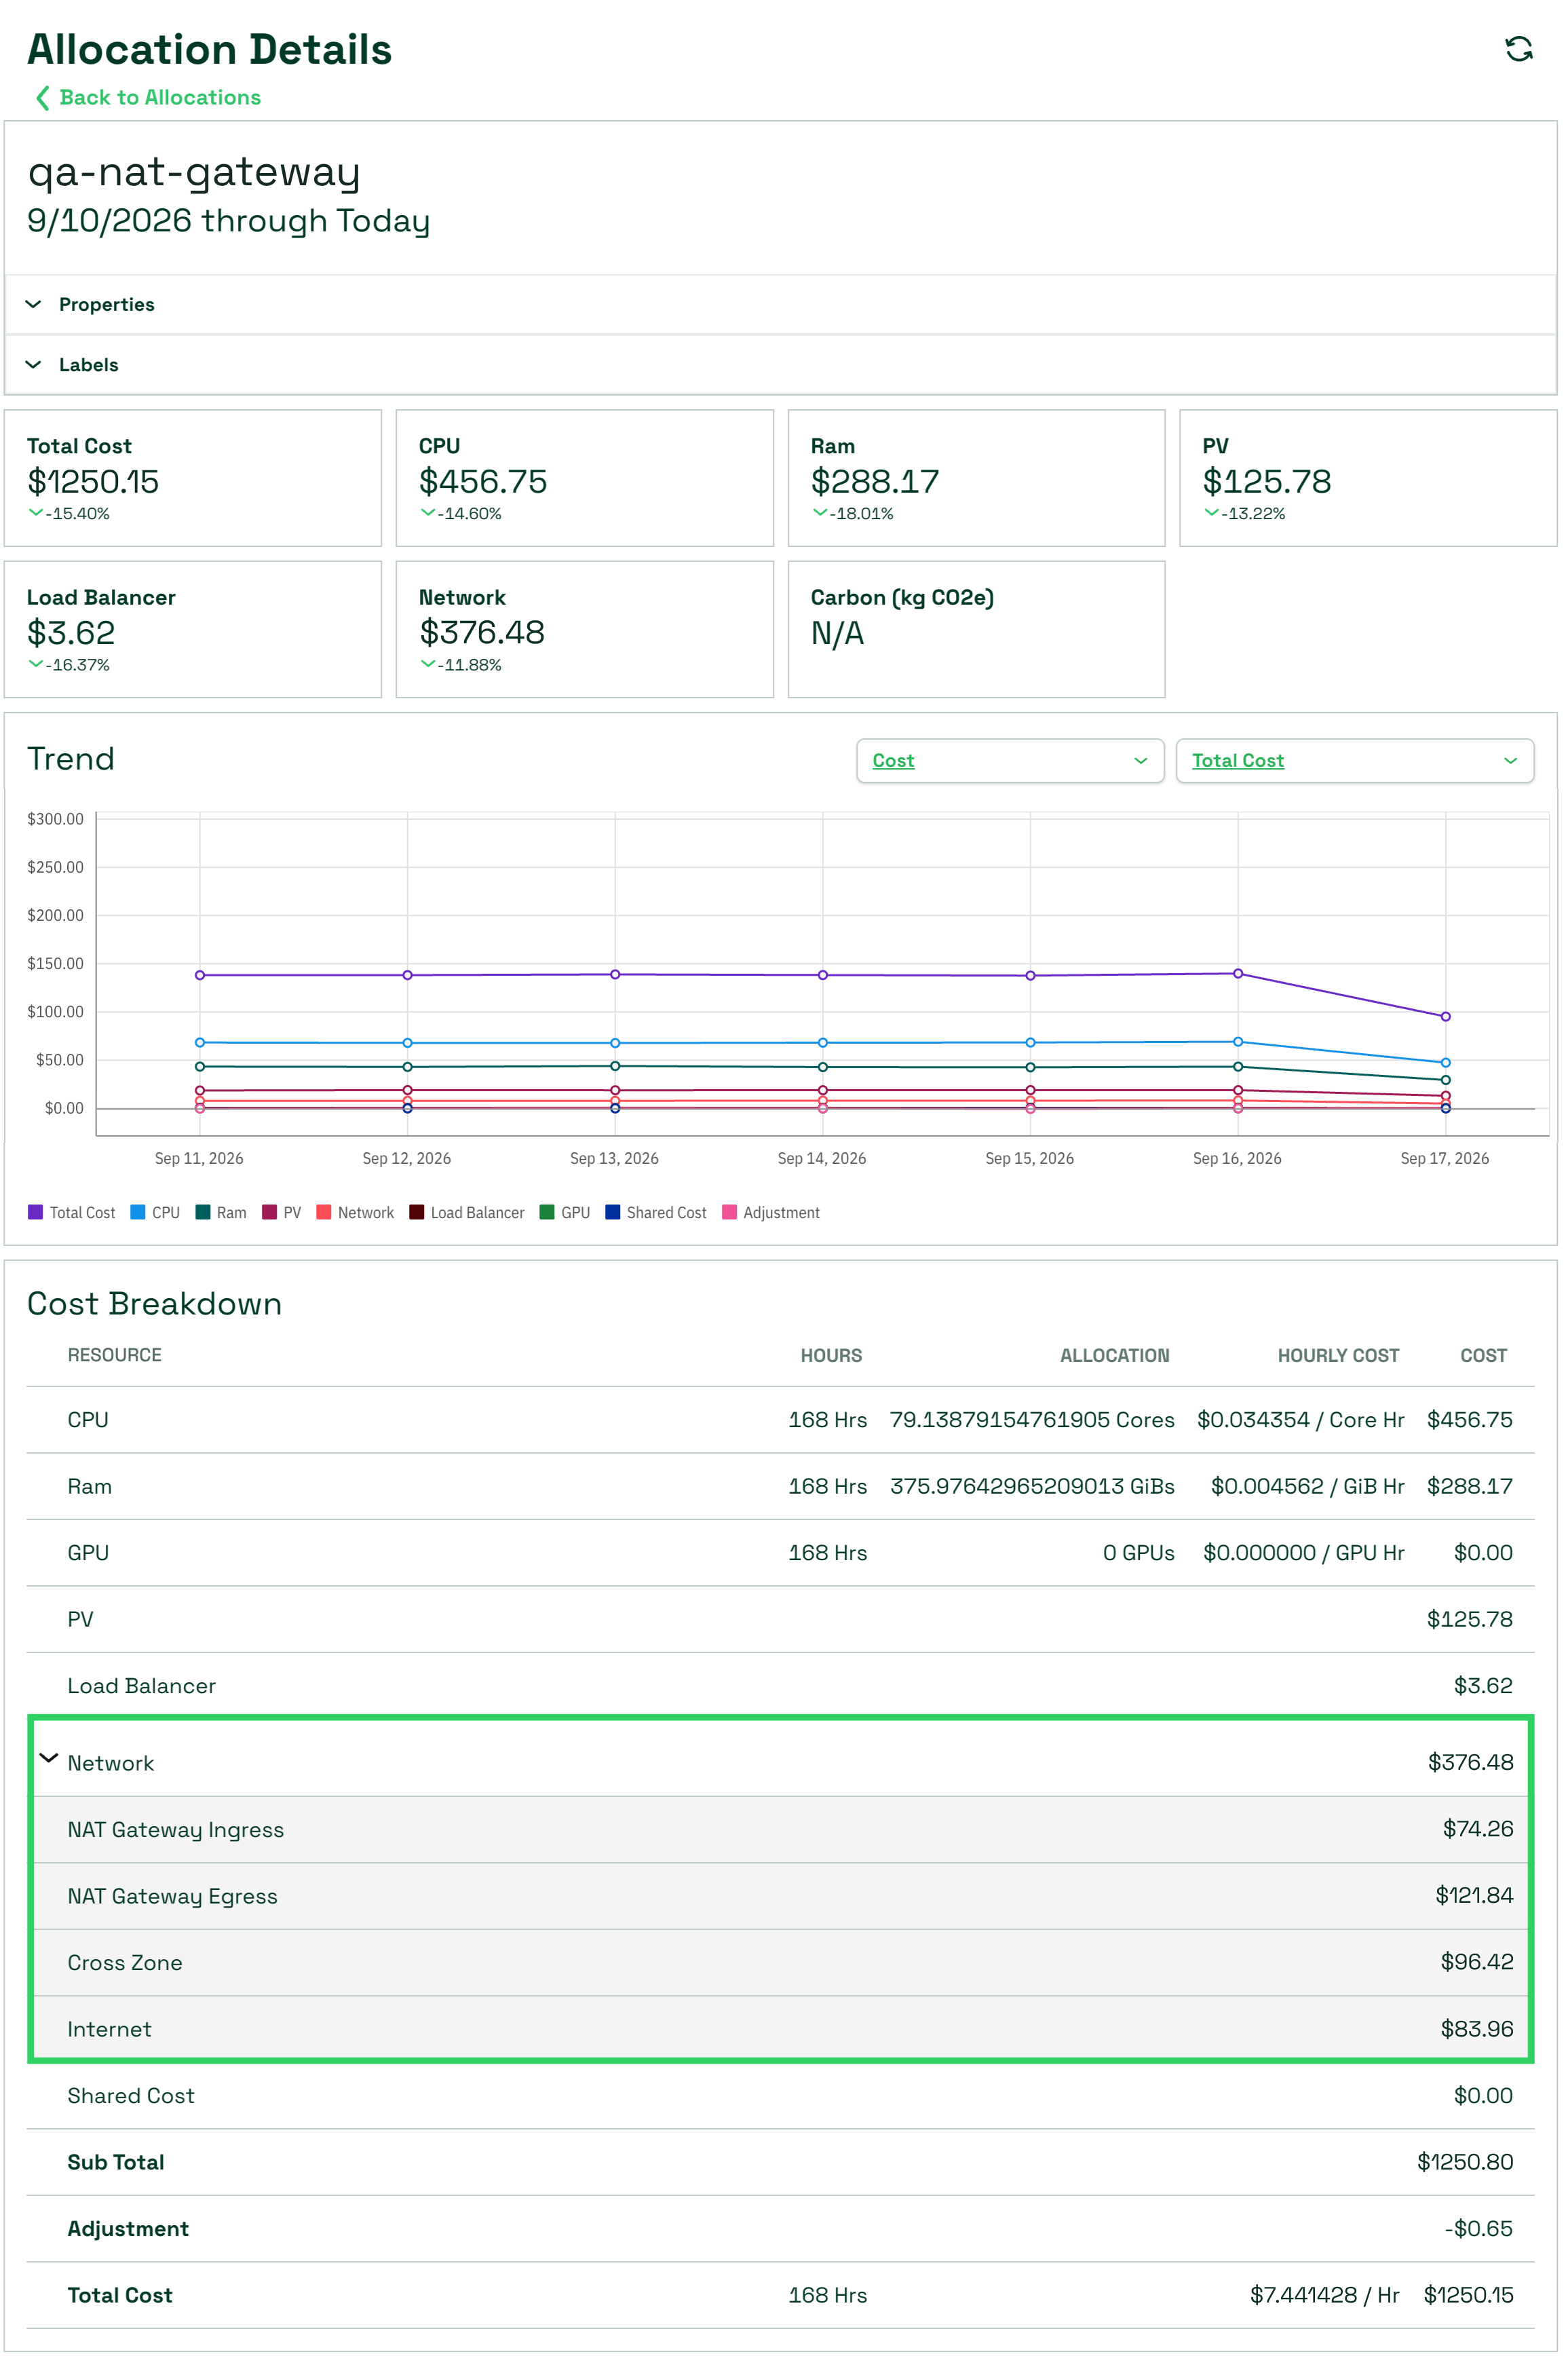Go back via Back to Allocations link
Image resolution: width=1568 pixels, height=2367 pixels.
(x=160, y=97)
